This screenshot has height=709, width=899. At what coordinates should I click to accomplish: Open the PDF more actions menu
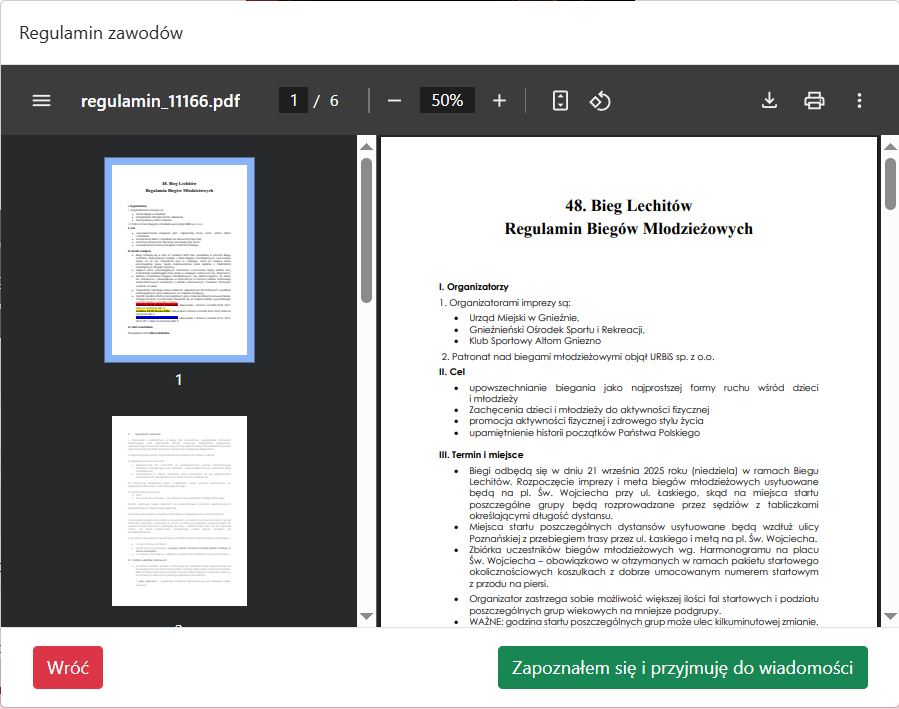point(859,101)
